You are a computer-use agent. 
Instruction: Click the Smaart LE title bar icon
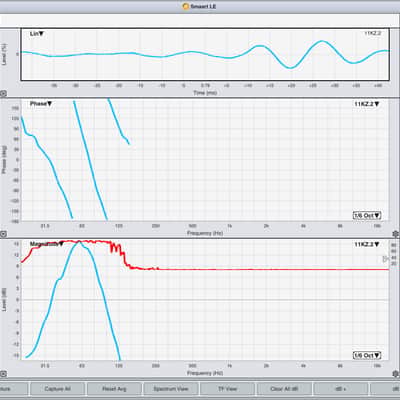pos(186,6)
